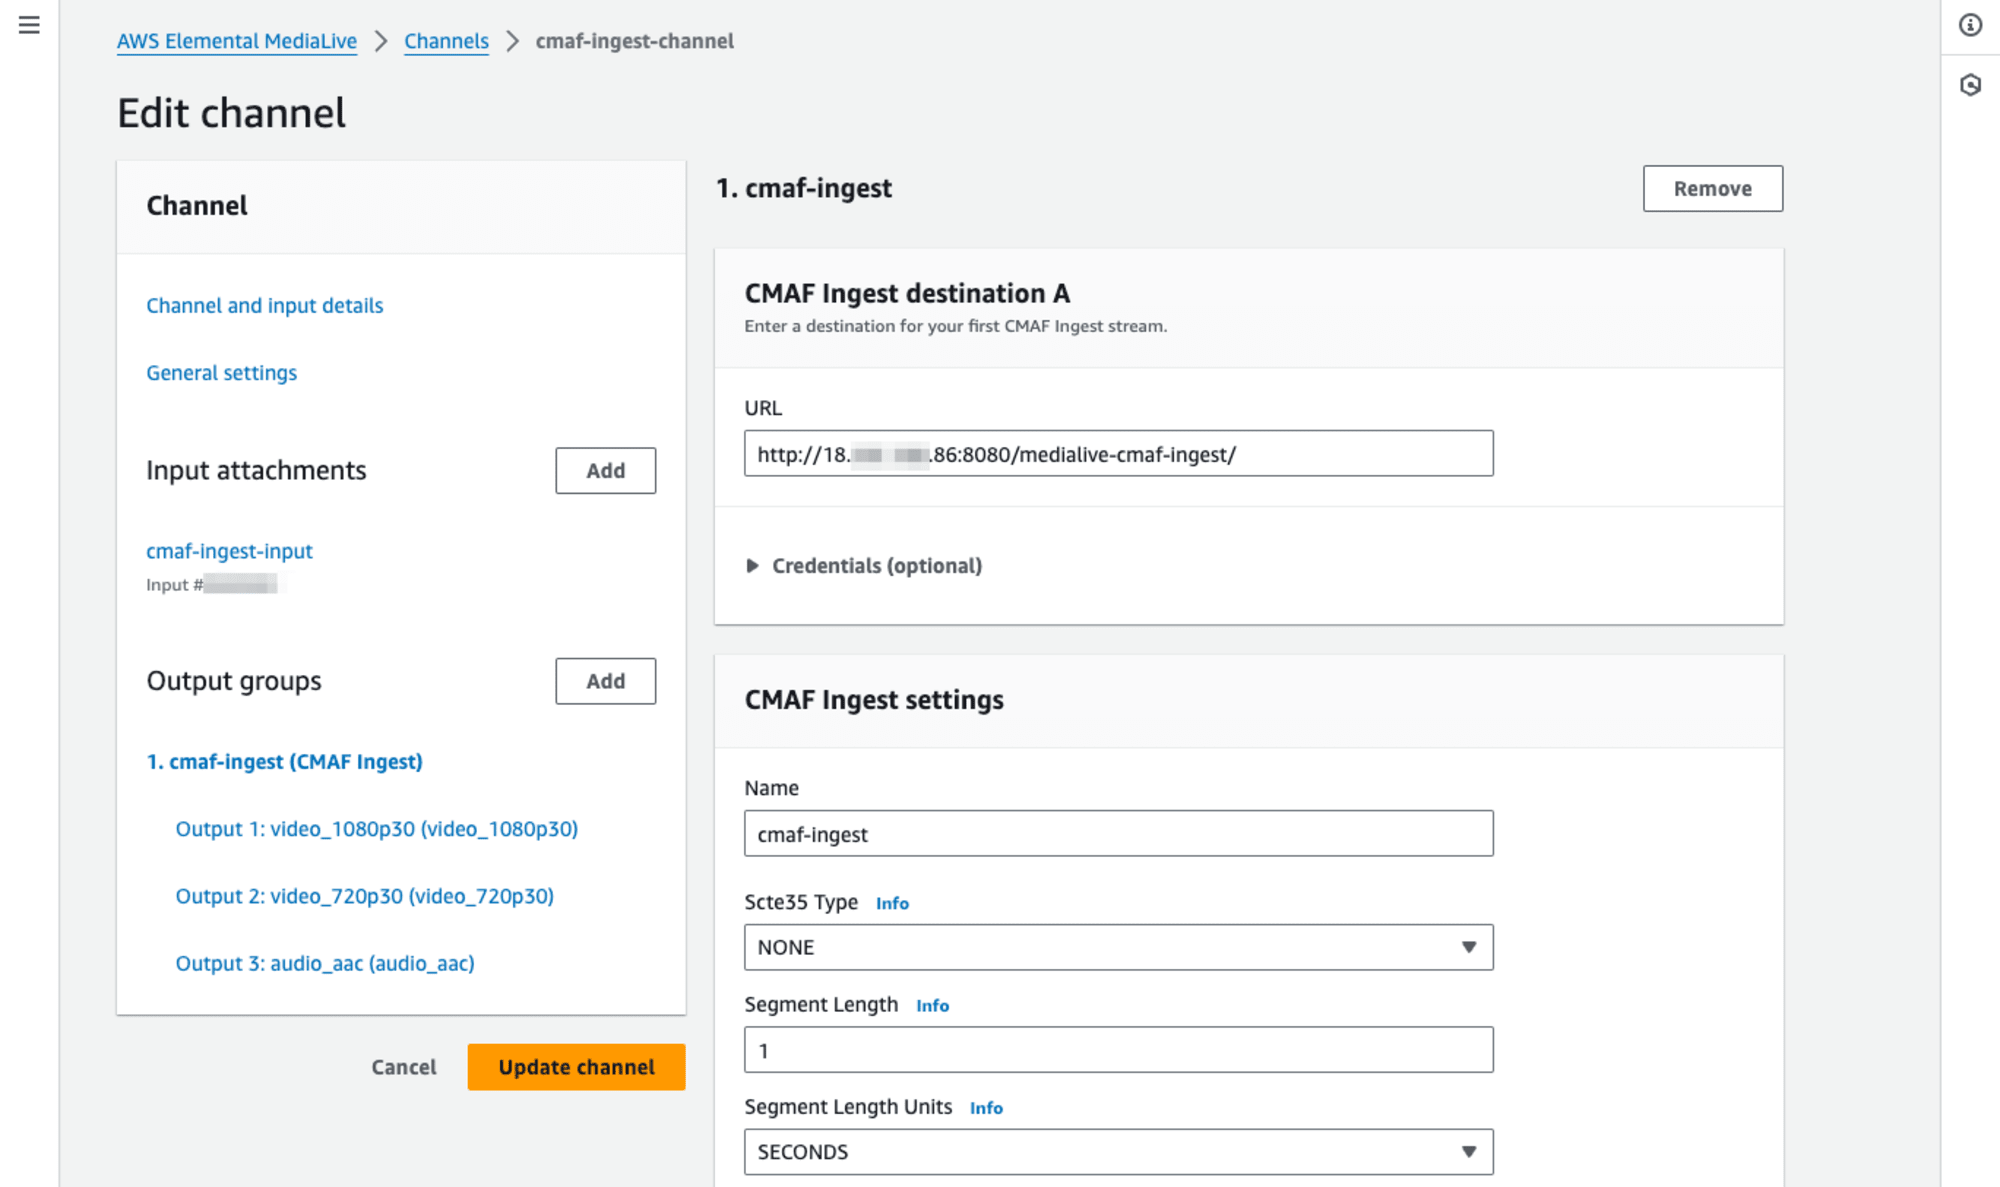2000x1187 pixels.
Task: Add an output group
Action: [606, 681]
